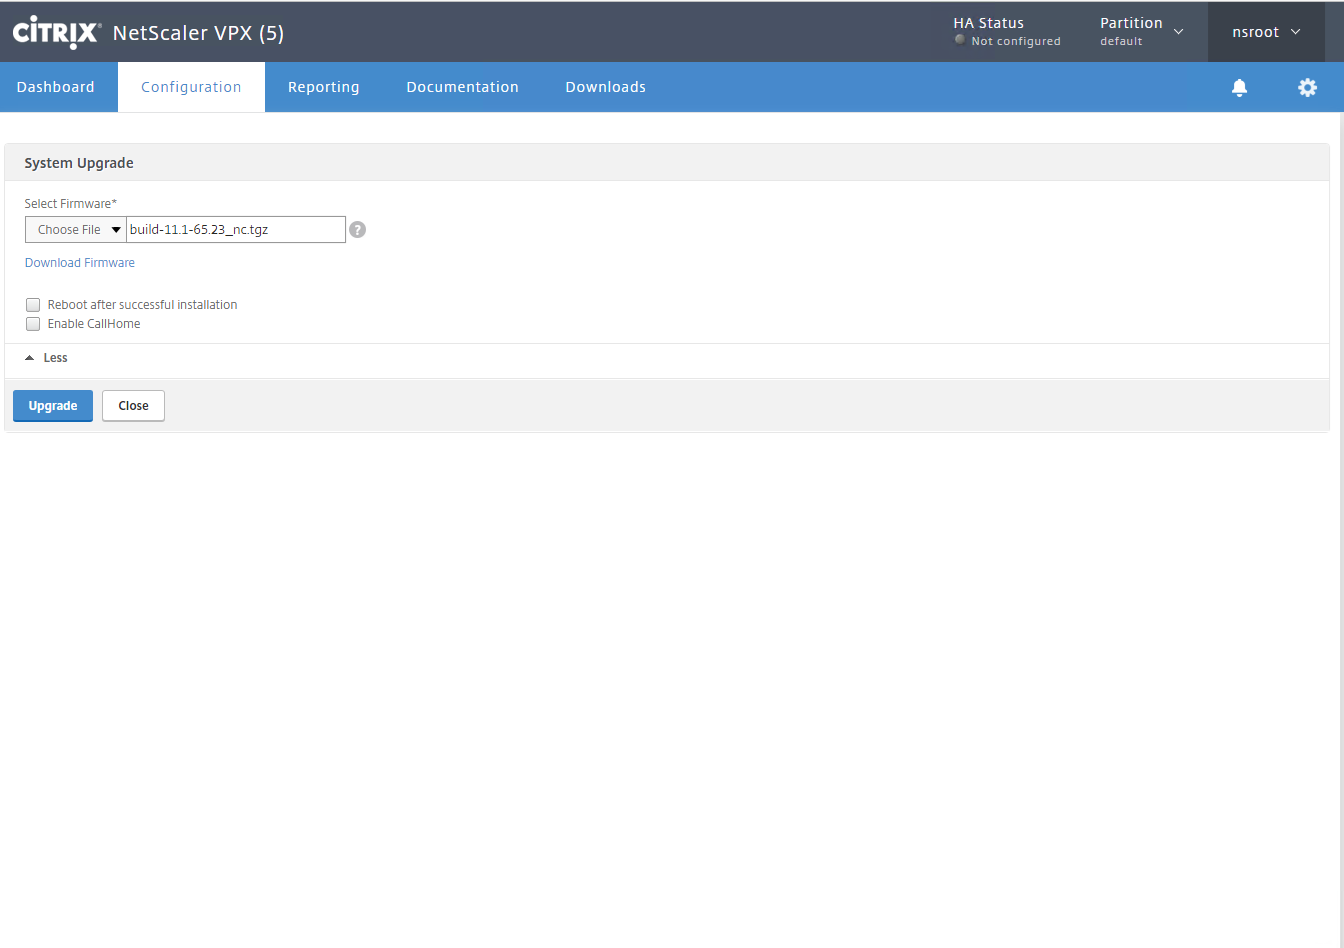The width and height of the screenshot is (1344, 948).
Task: Click the firmware file name input field
Action: 236,230
